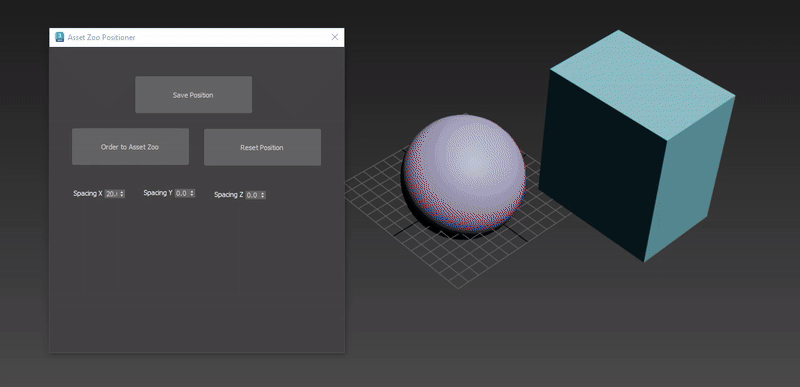Screen dimensions: 800x387
Task: Click the Reset Position button
Action: [262, 147]
